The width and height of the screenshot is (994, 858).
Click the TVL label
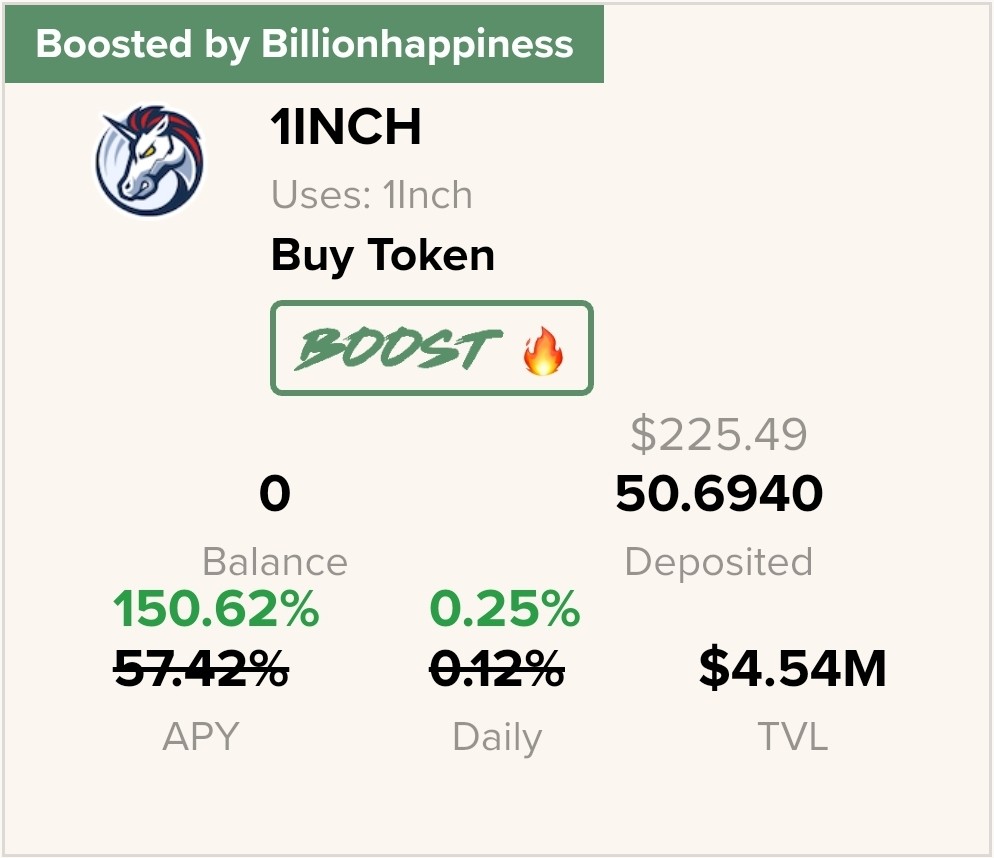pos(793,736)
